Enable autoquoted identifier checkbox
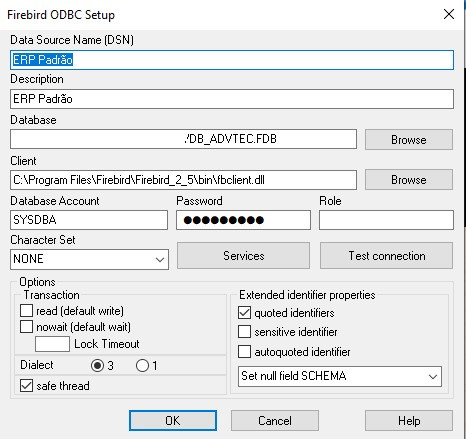 244,351
